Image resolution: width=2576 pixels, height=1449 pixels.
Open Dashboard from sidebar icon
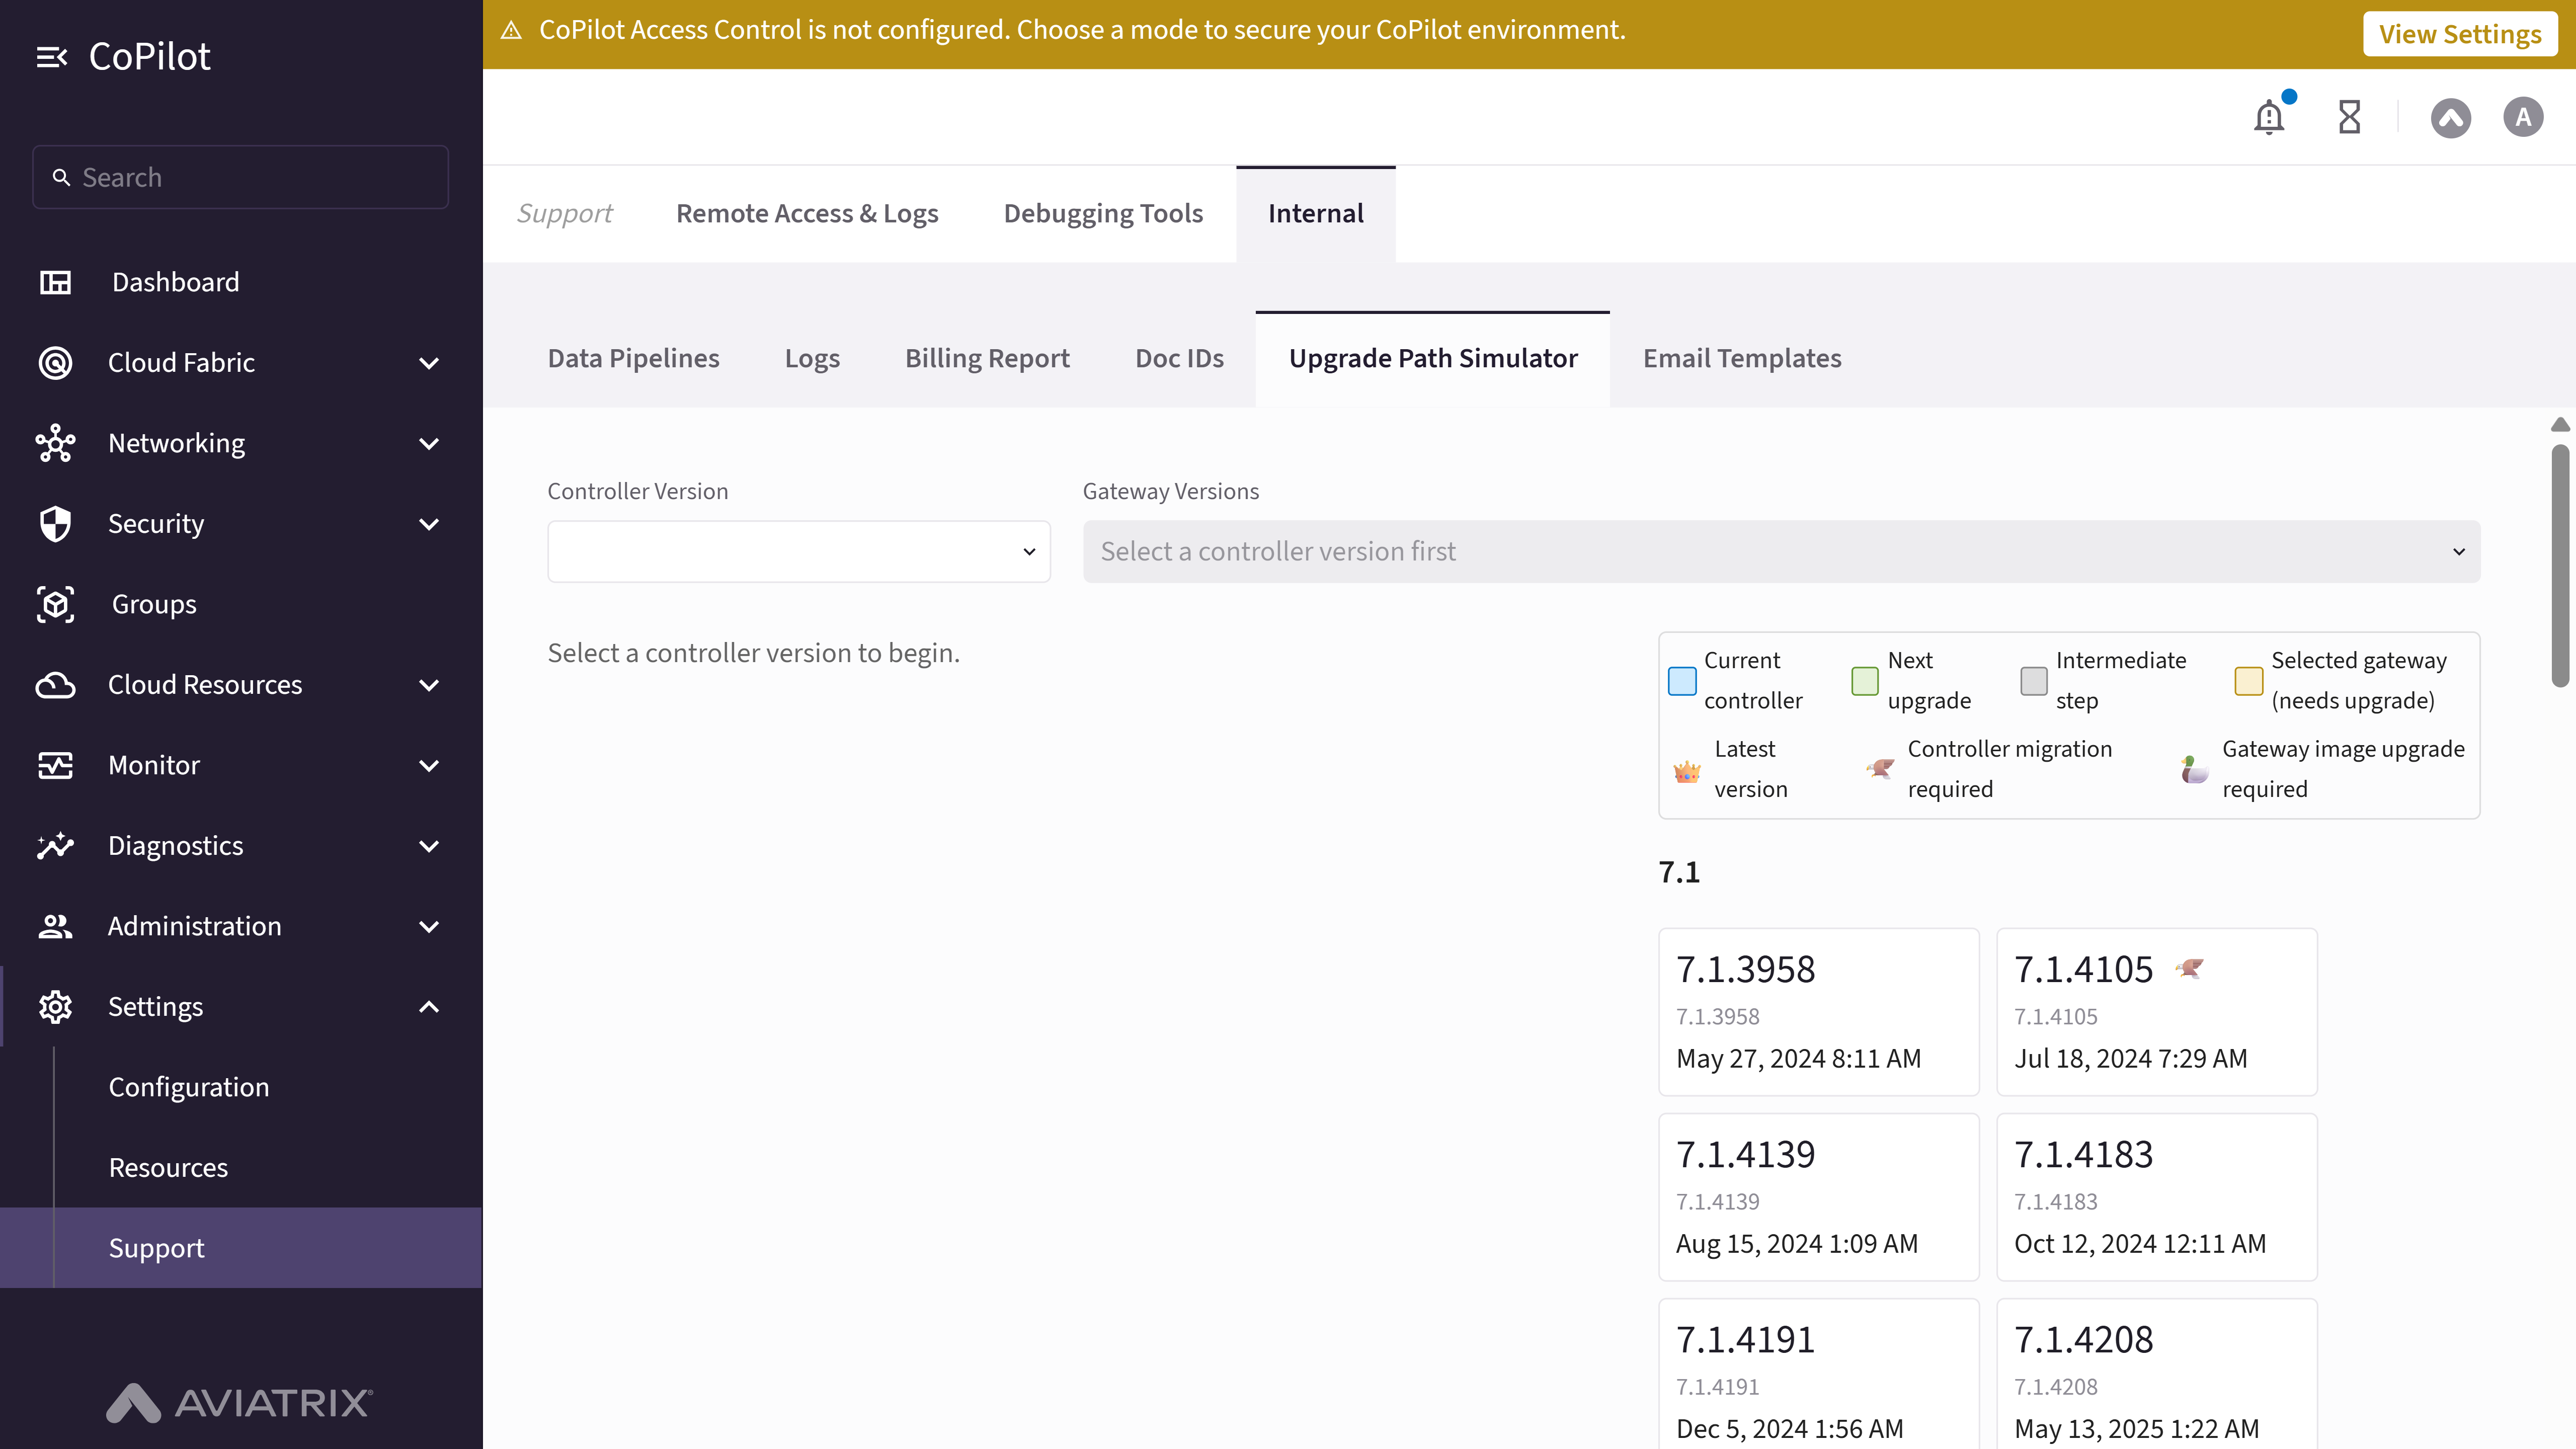pos(55,282)
